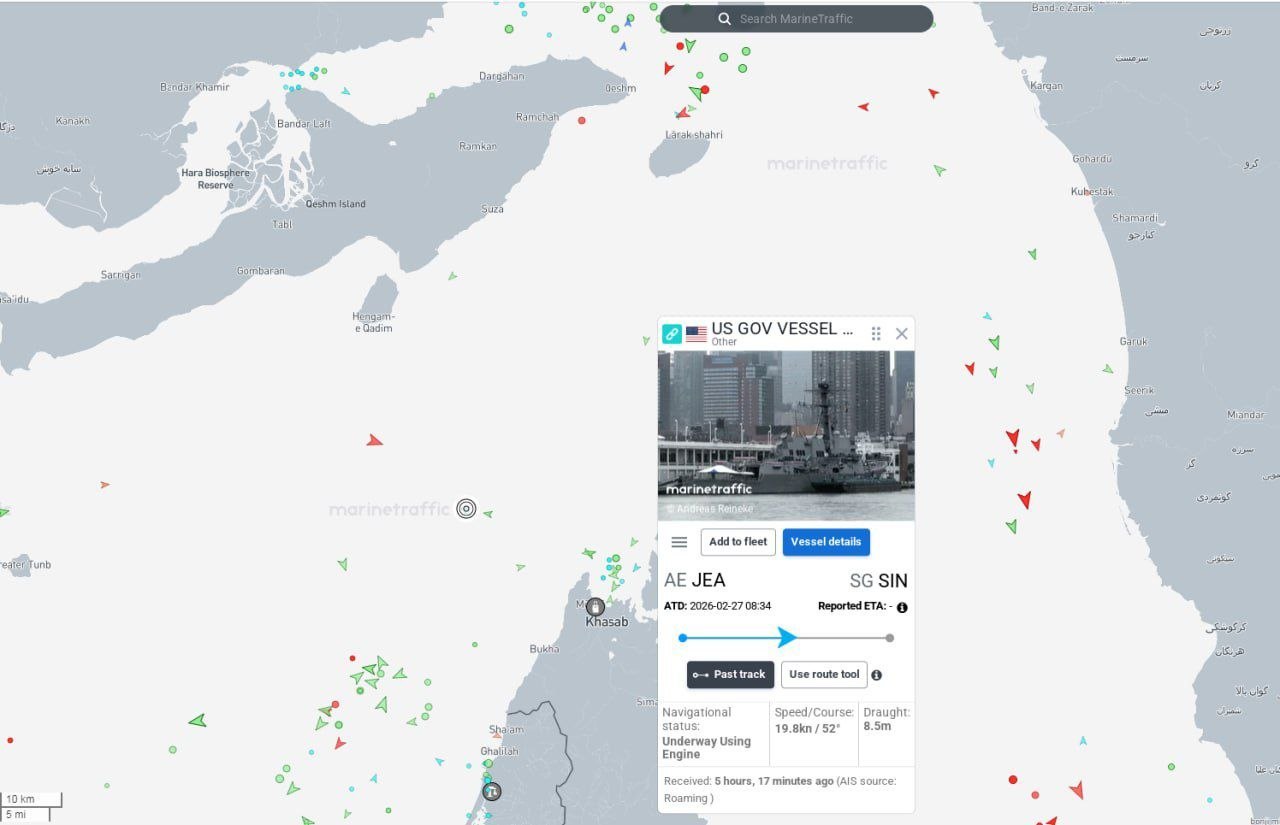The height and width of the screenshot is (825, 1280).
Task: Click the concentric-circle selected vessel marker
Action: pos(466,509)
